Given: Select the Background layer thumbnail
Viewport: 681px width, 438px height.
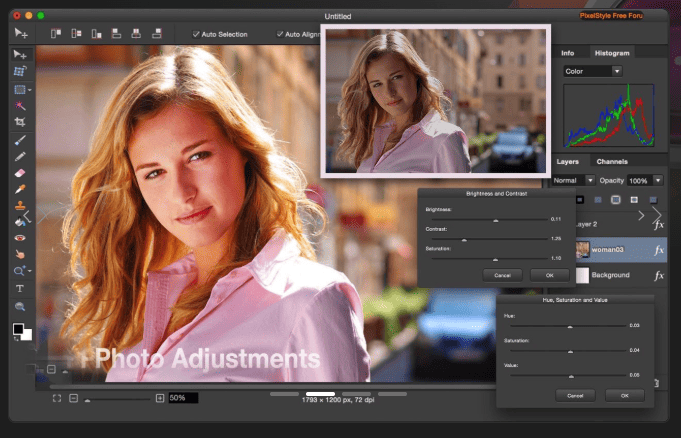Looking at the screenshot, I should pos(582,275).
